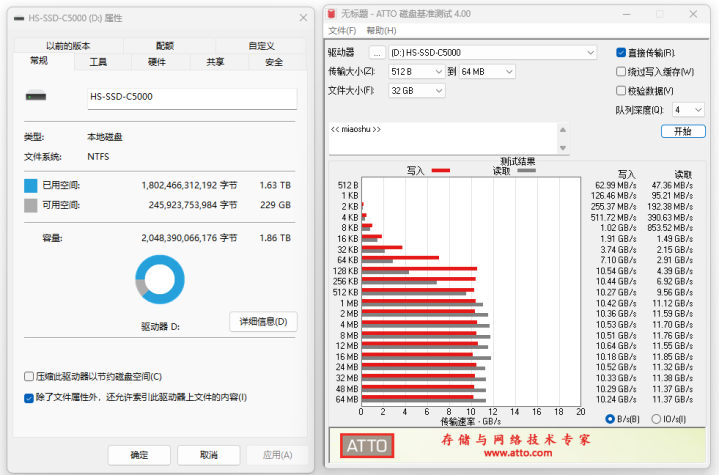Viewport: 719px width, 475px height.
Task: Open queue depth dropdown
Action: (688, 110)
